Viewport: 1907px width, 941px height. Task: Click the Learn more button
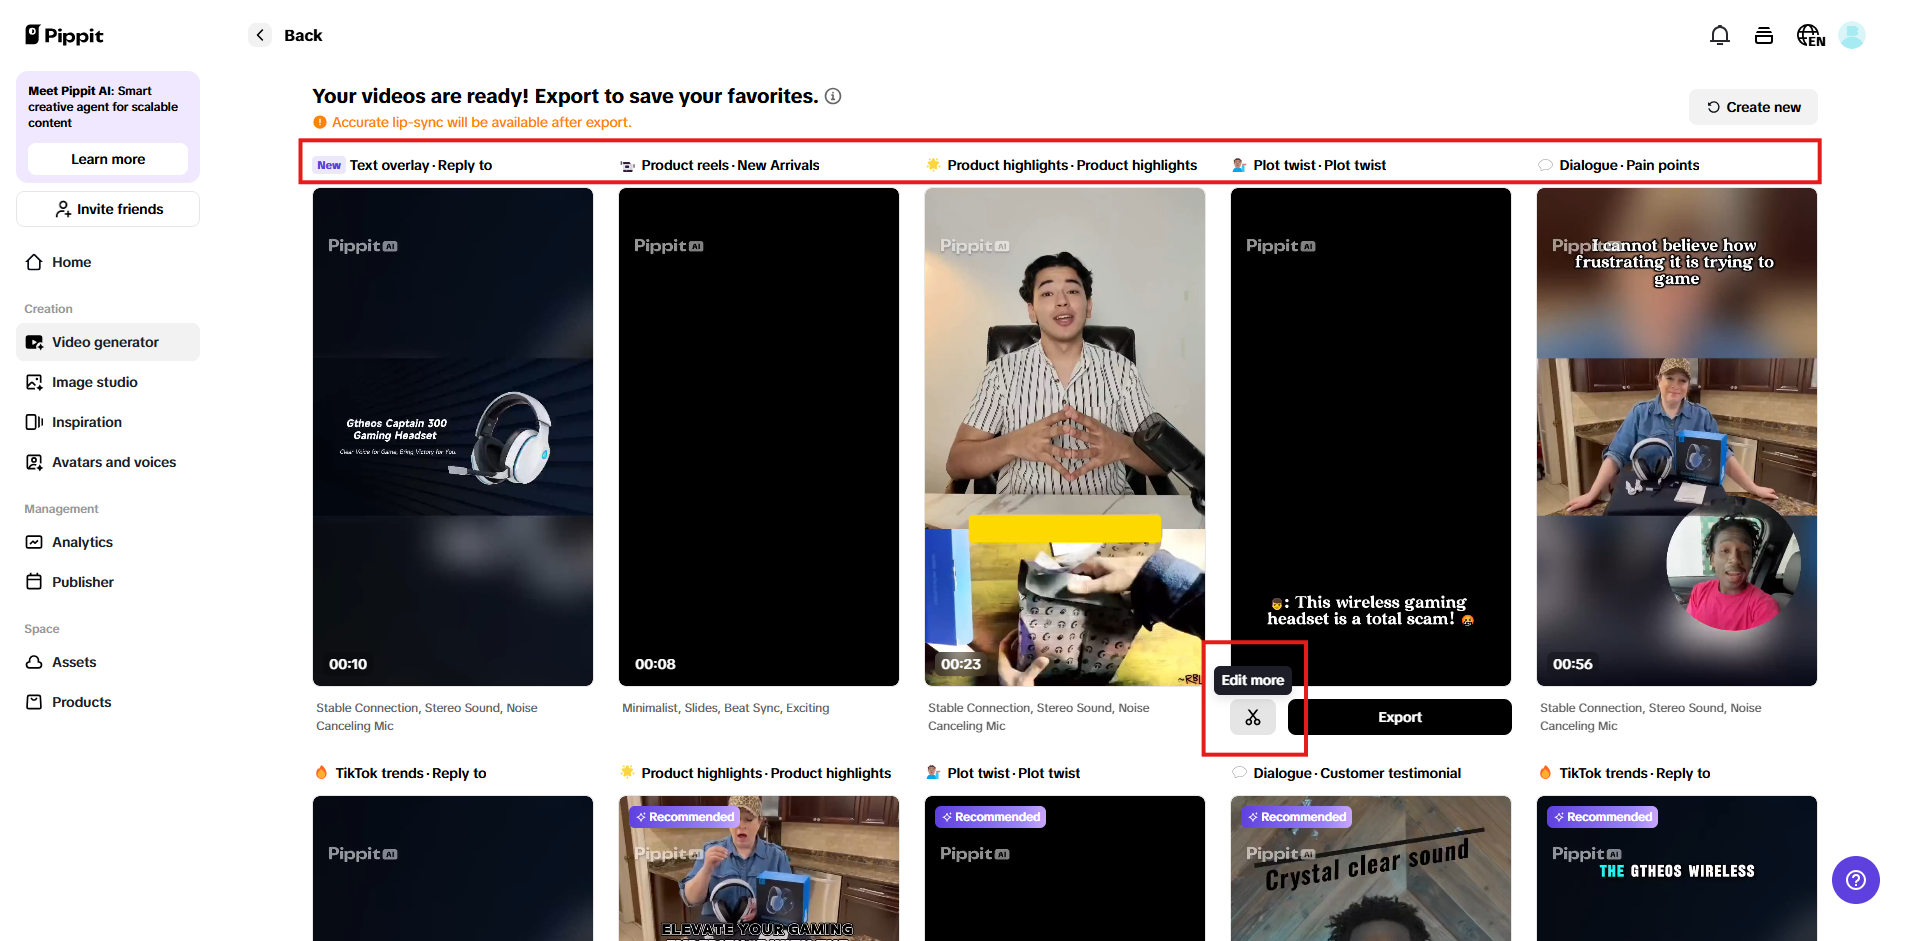tap(108, 159)
